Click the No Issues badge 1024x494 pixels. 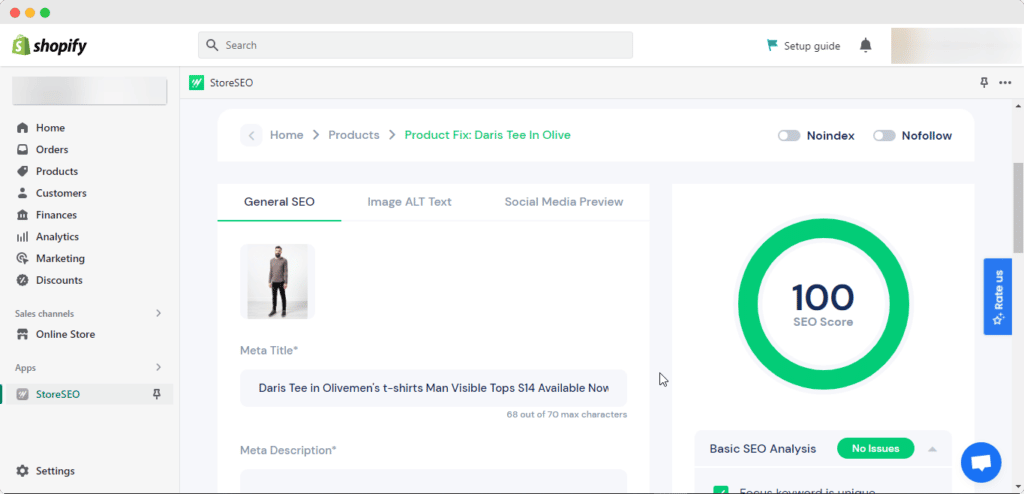[x=876, y=448]
